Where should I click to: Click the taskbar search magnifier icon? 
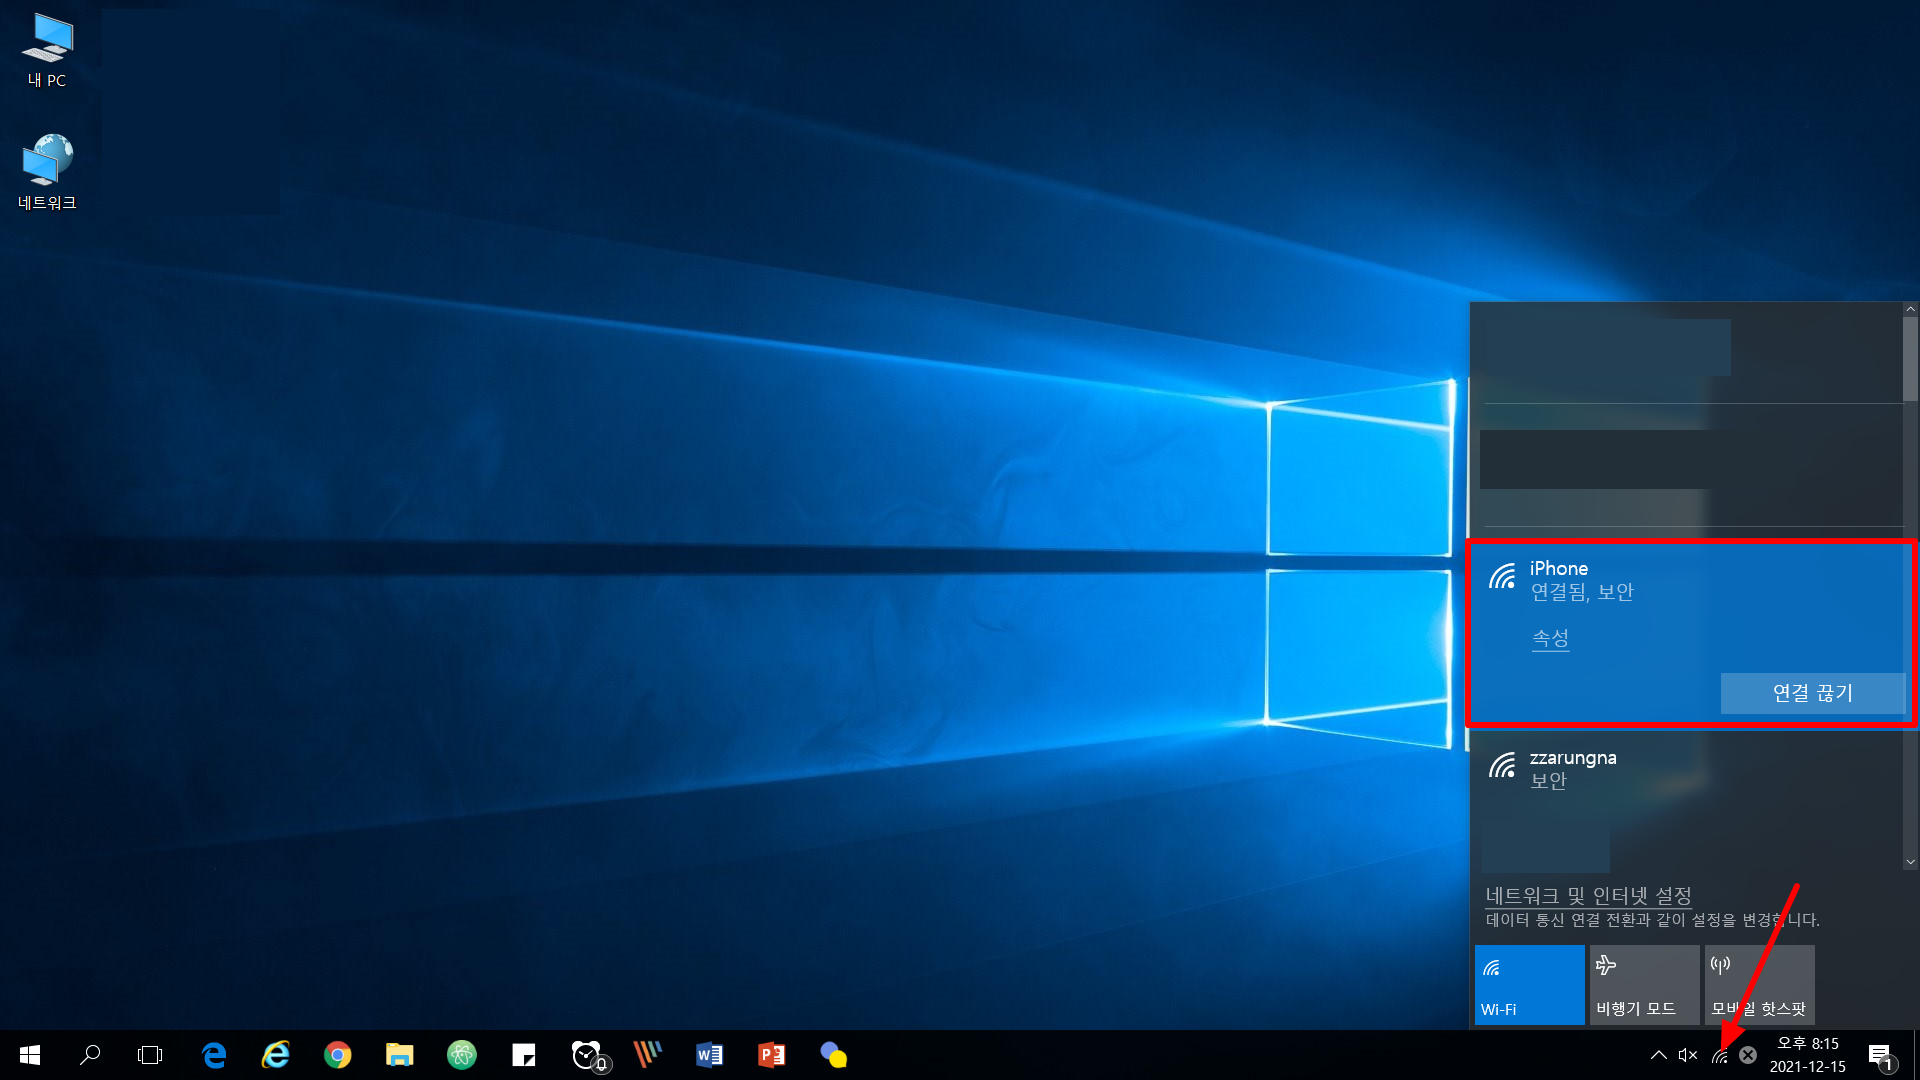point(90,1055)
